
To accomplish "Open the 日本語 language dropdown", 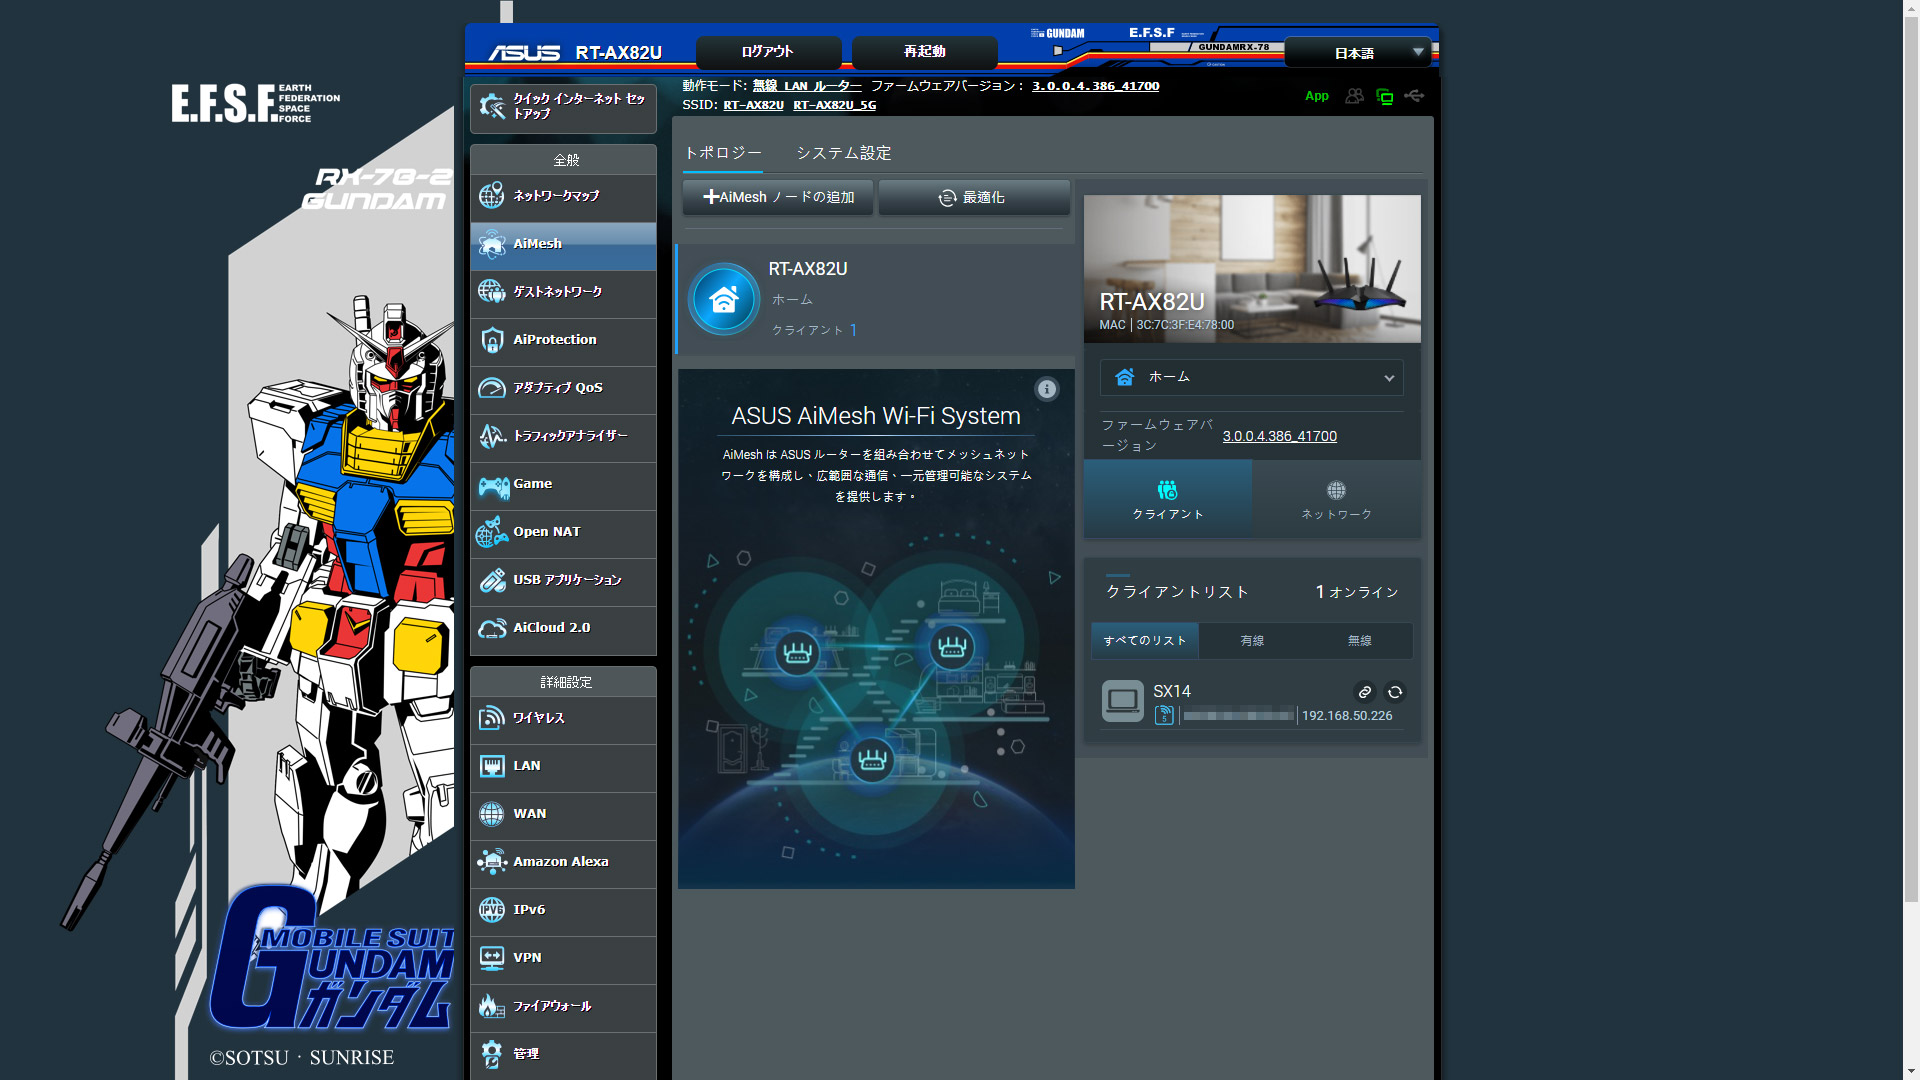I will [x=1357, y=53].
